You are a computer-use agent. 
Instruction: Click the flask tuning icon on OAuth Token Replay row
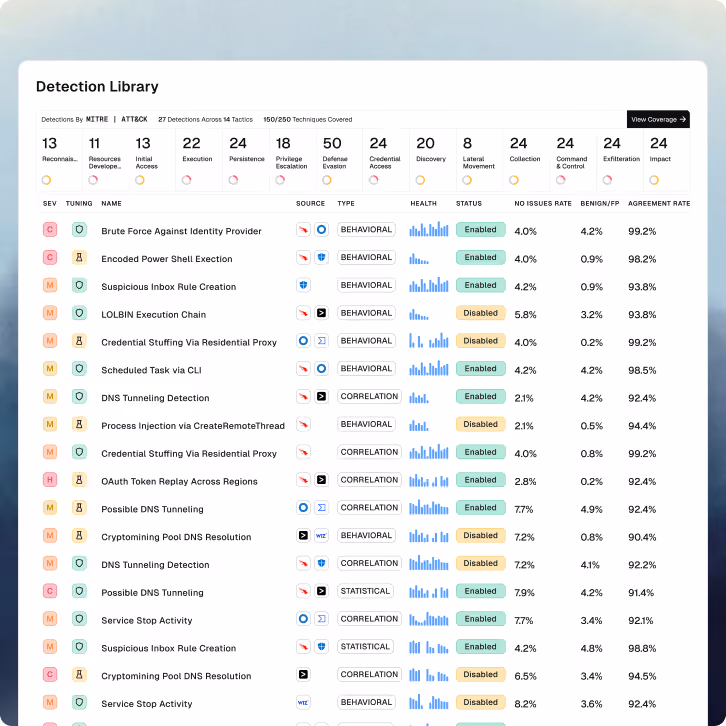(79, 480)
